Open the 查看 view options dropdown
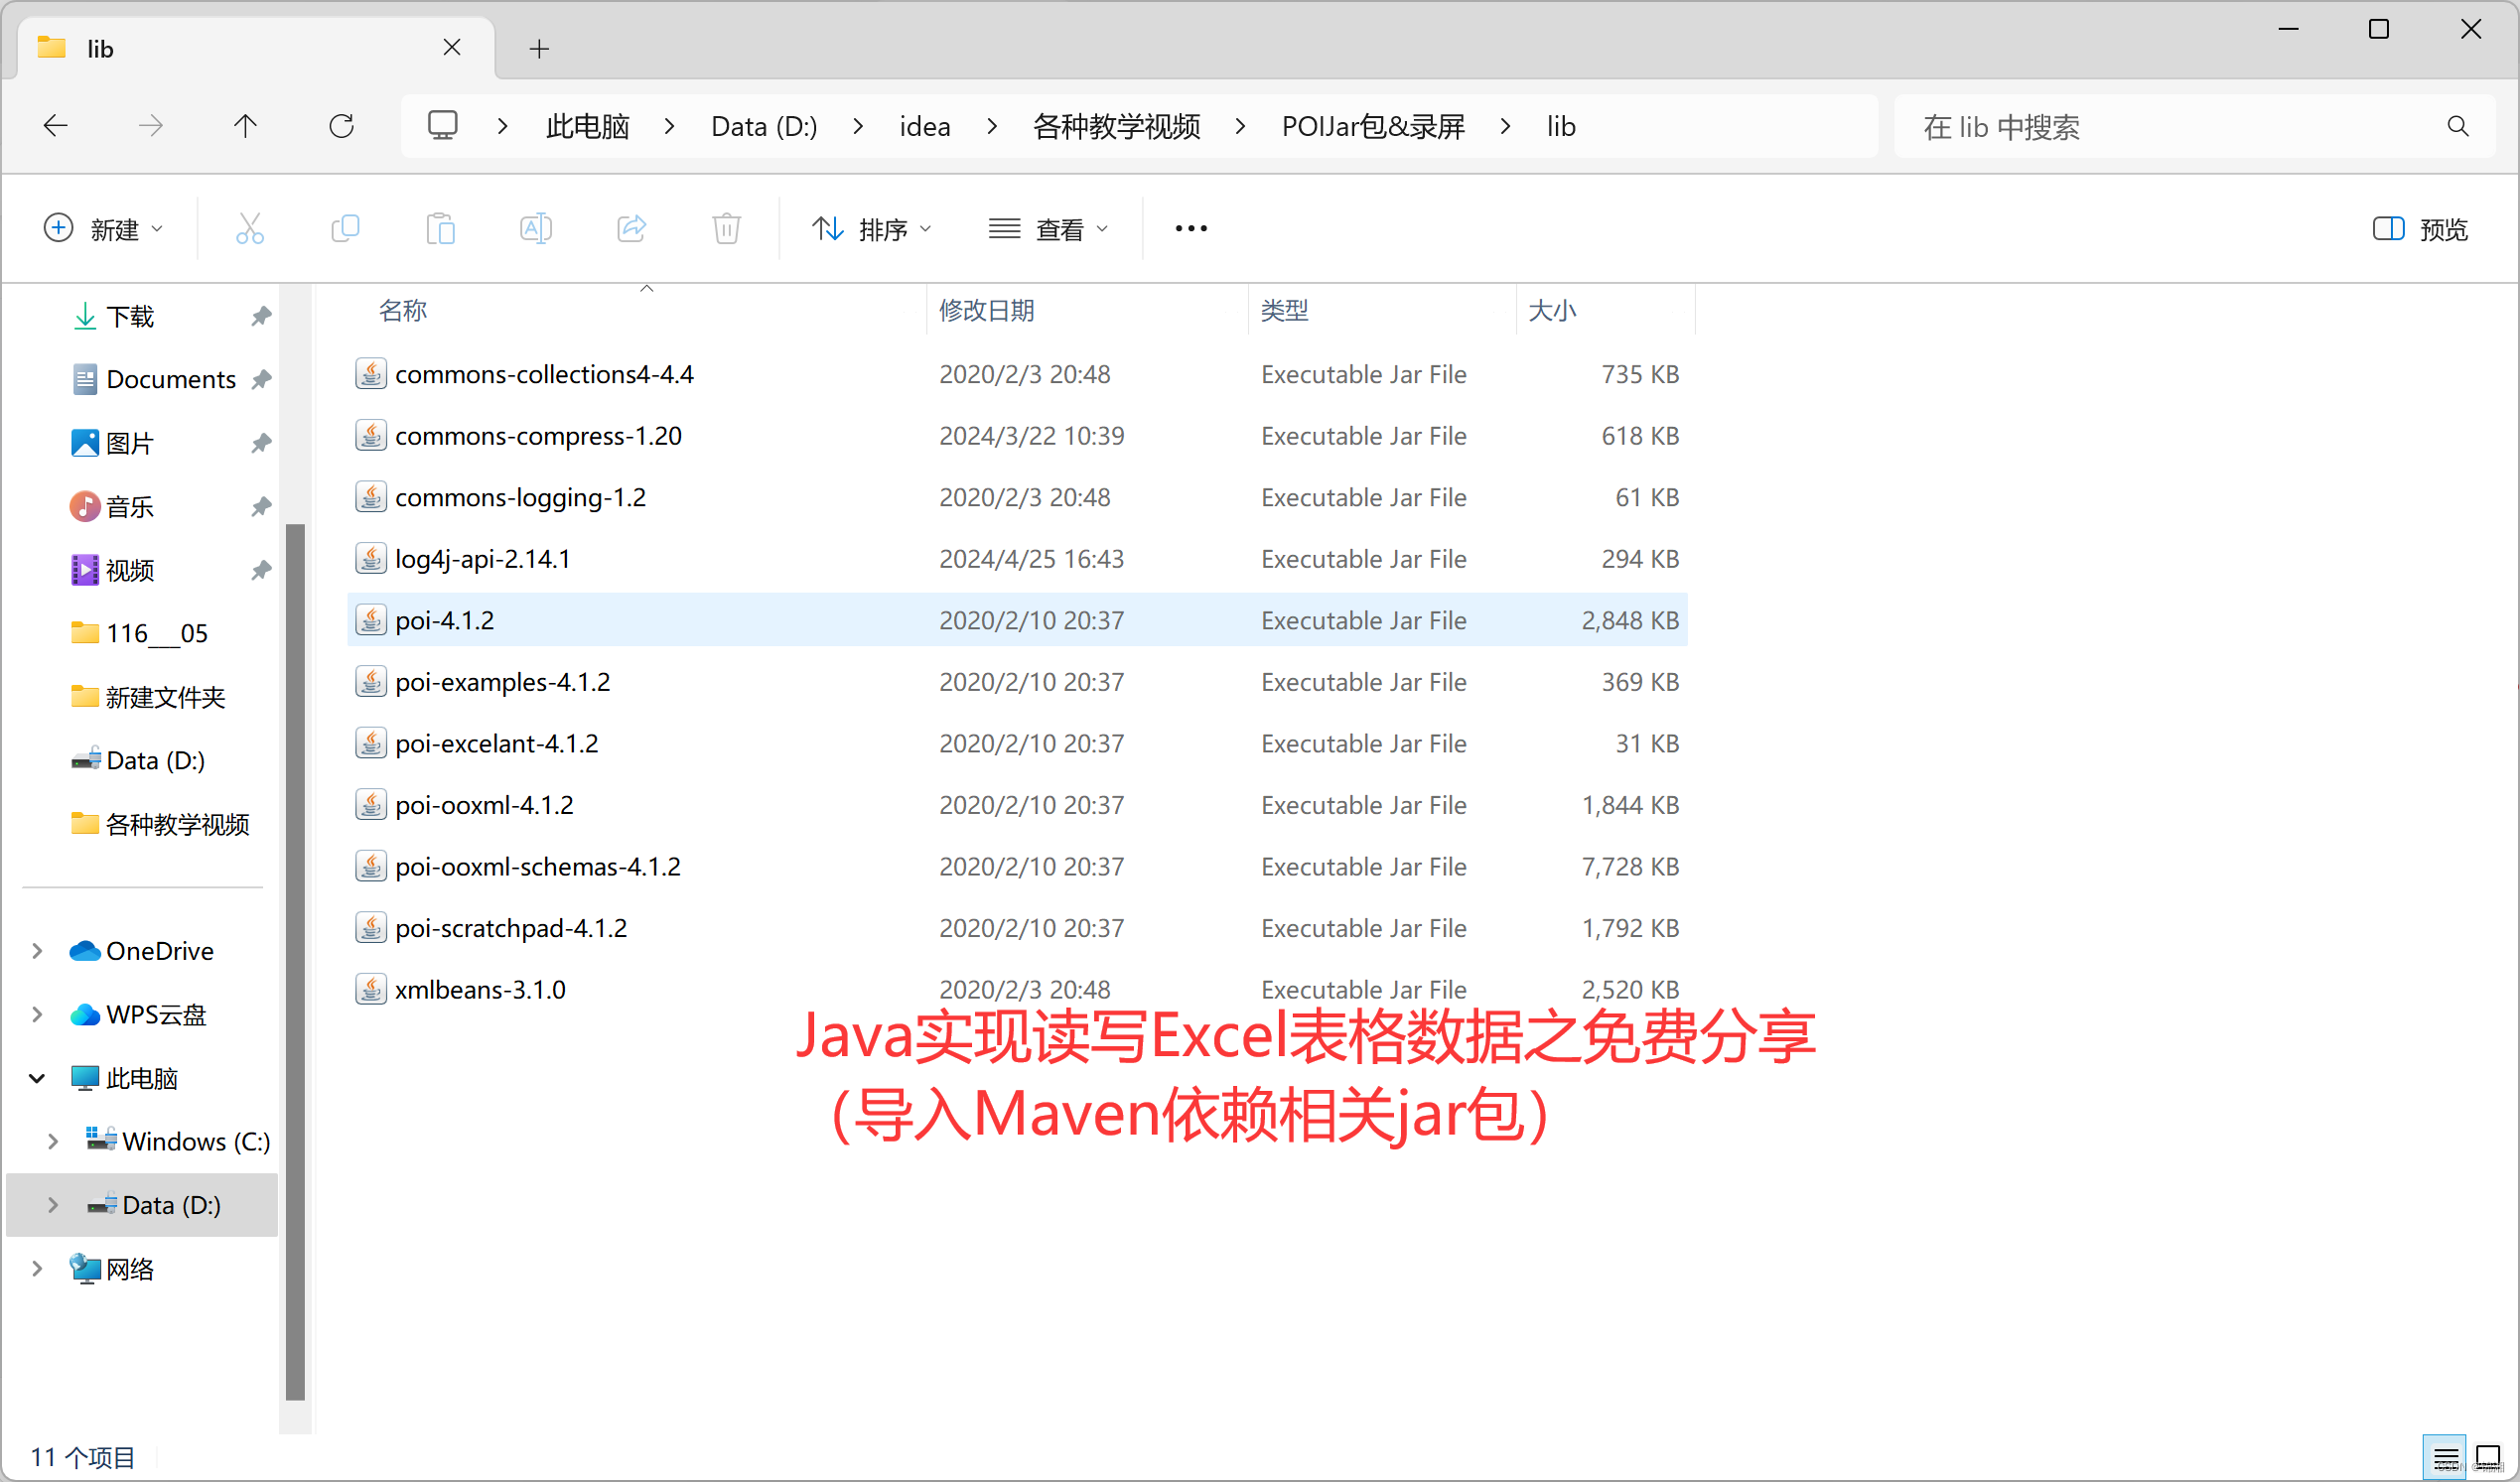 click(x=1049, y=228)
